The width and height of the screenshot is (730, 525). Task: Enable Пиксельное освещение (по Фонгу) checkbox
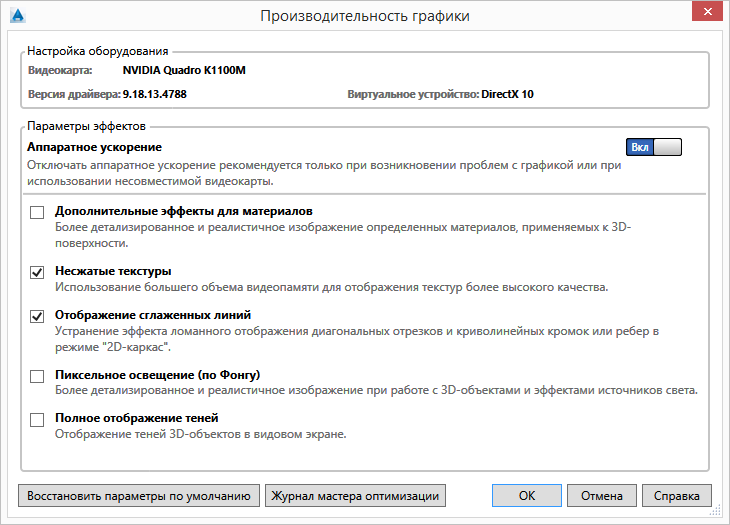[37, 376]
